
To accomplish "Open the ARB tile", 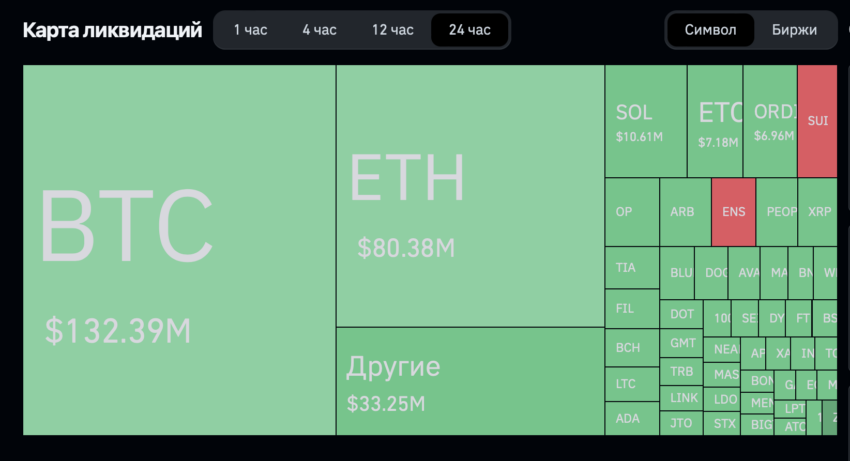I will [686, 212].
